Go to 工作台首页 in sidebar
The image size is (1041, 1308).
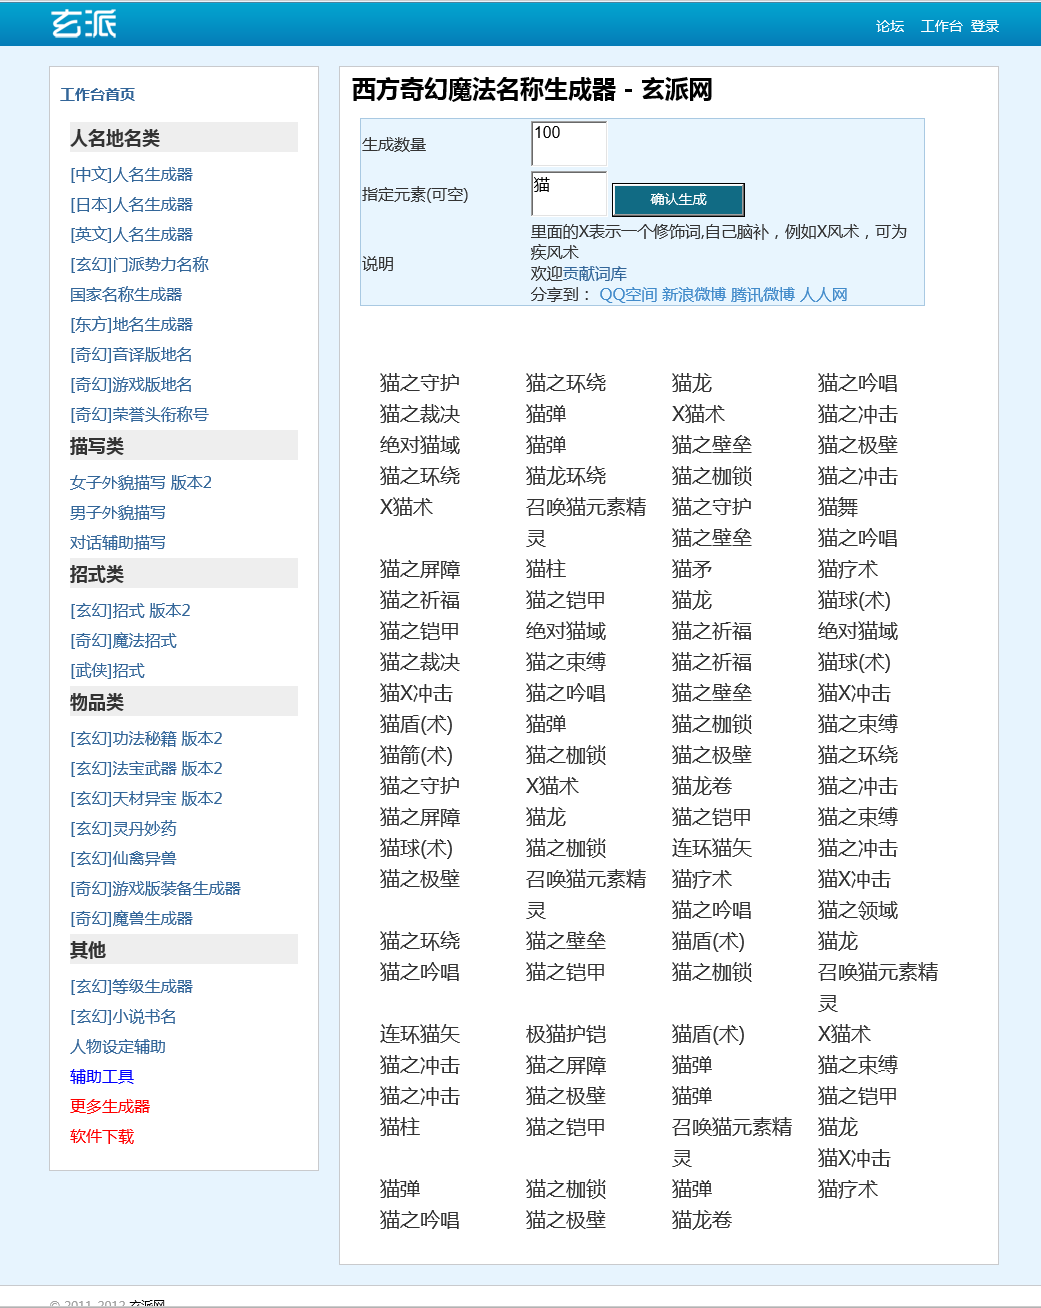pos(97,94)
